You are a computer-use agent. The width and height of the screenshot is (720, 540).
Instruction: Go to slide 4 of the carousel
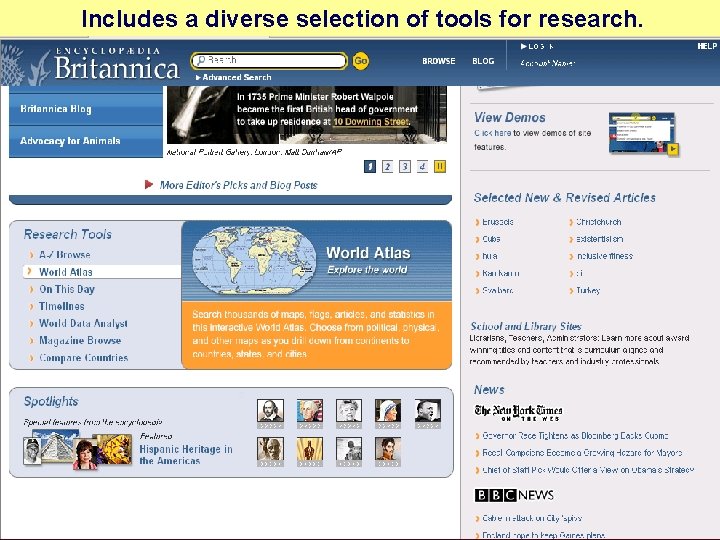click(x=422, y=166)
